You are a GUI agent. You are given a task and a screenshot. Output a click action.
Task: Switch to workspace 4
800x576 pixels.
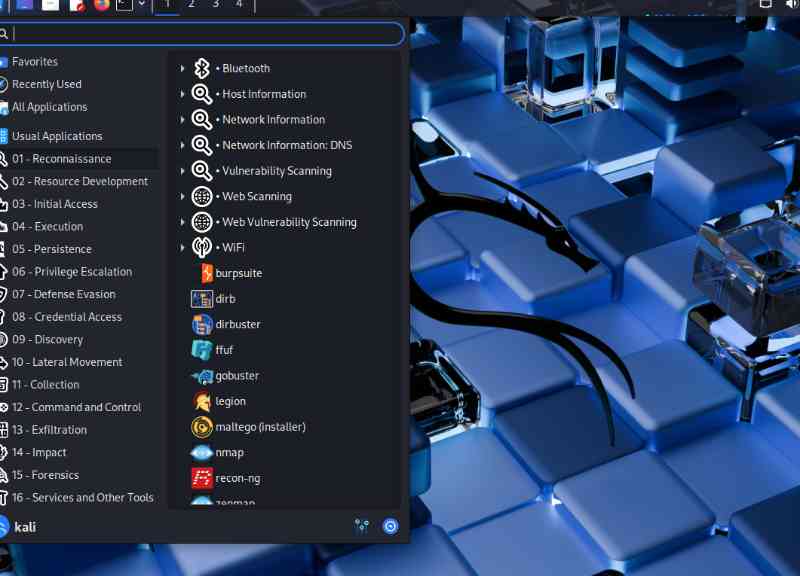click(239, 5)
